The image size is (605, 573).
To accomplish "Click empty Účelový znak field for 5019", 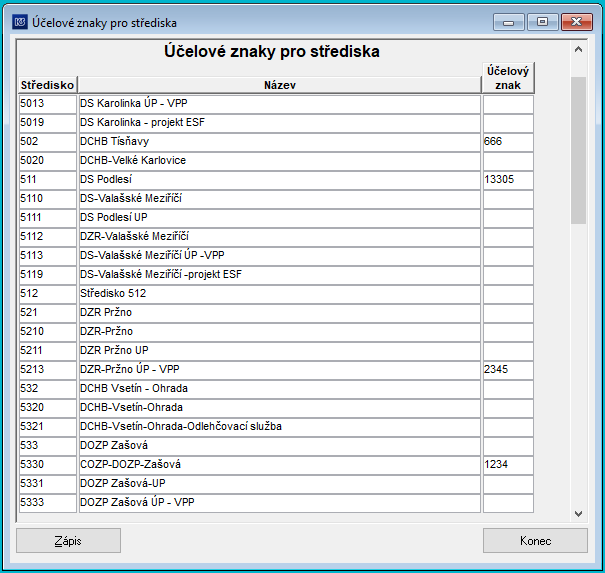I will pyautogui.click(x=508, y=123).
